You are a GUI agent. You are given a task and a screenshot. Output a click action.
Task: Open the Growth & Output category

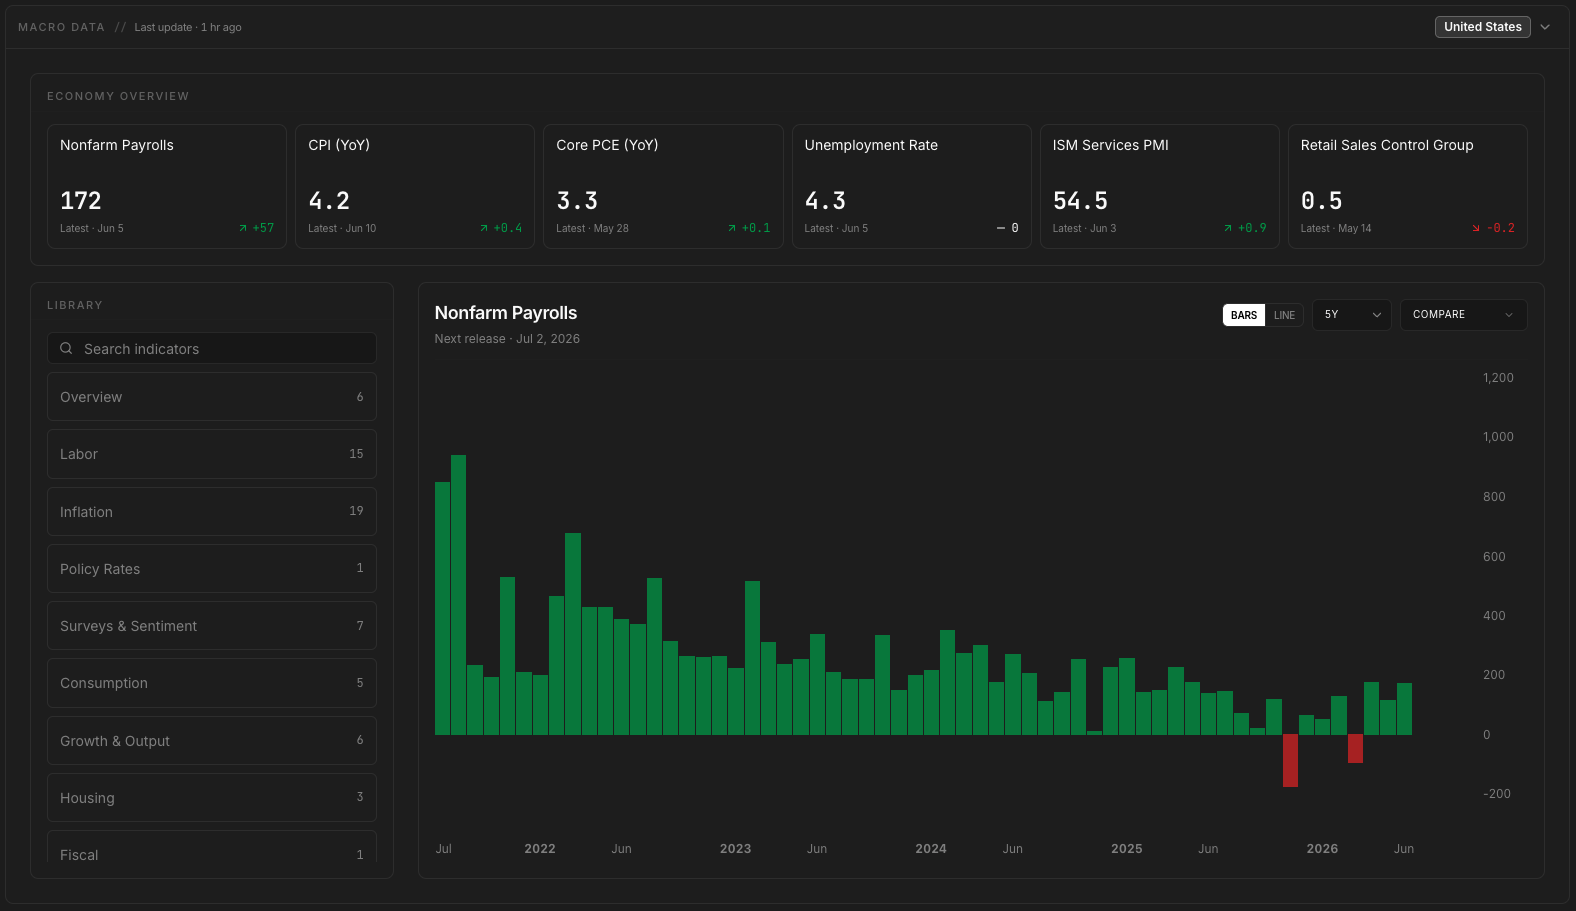(212, 740)
